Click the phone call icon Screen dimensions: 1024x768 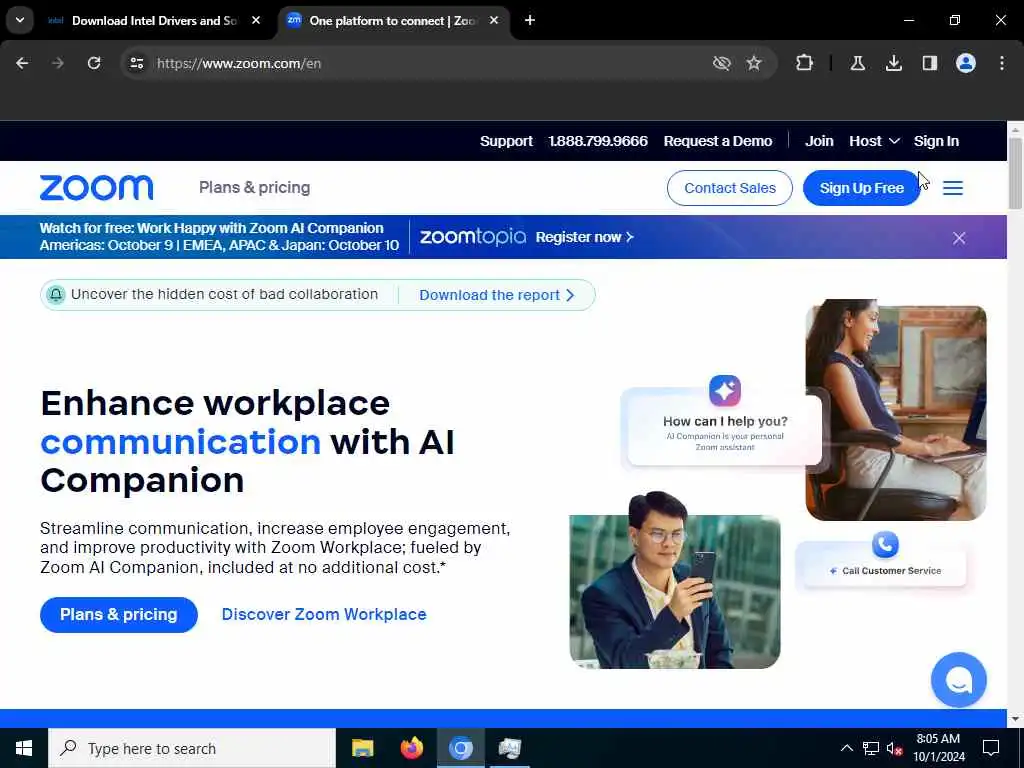tap(885, 544)
